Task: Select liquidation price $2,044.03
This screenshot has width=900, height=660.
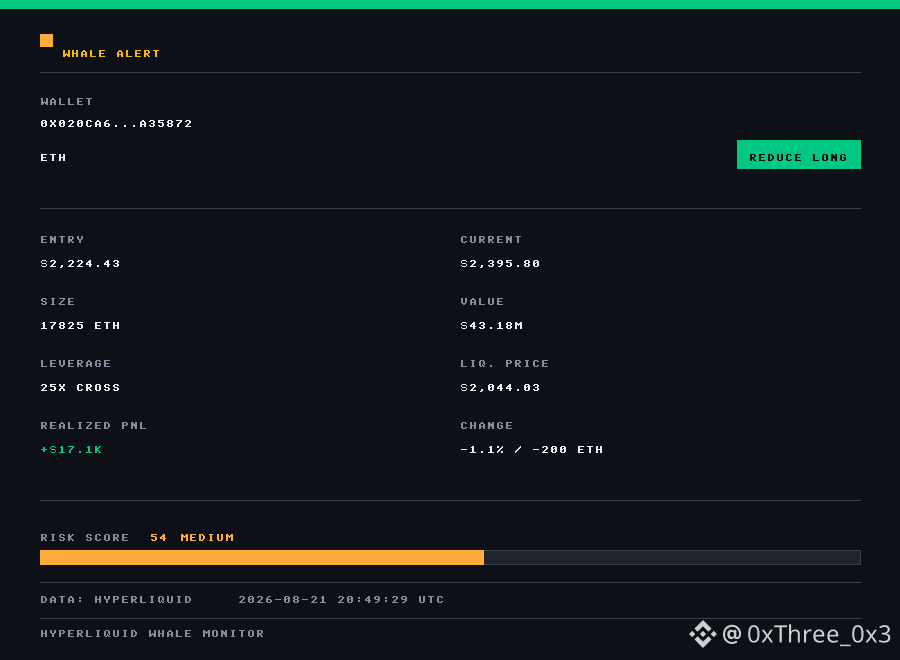Action: pos(500,387)
